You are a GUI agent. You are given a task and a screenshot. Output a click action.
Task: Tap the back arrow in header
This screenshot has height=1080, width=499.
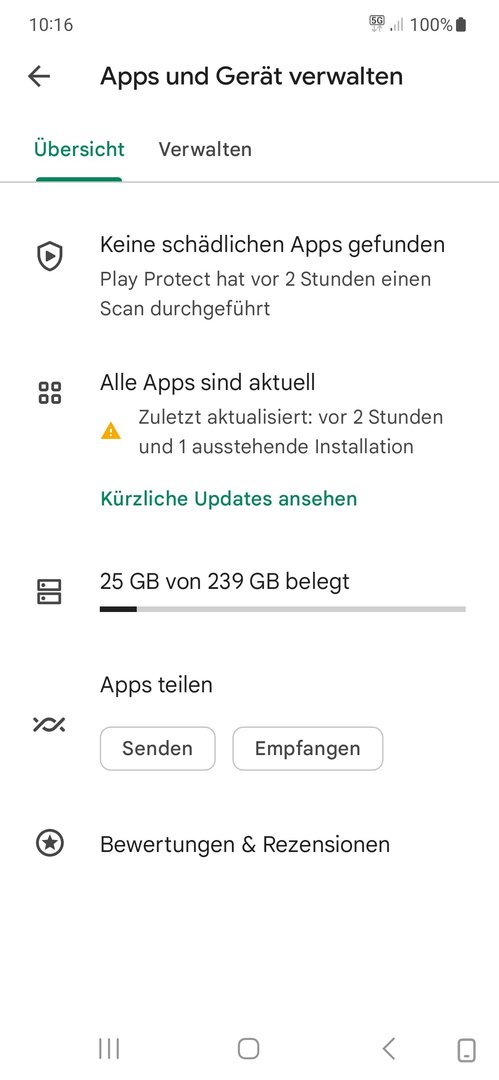39,76
